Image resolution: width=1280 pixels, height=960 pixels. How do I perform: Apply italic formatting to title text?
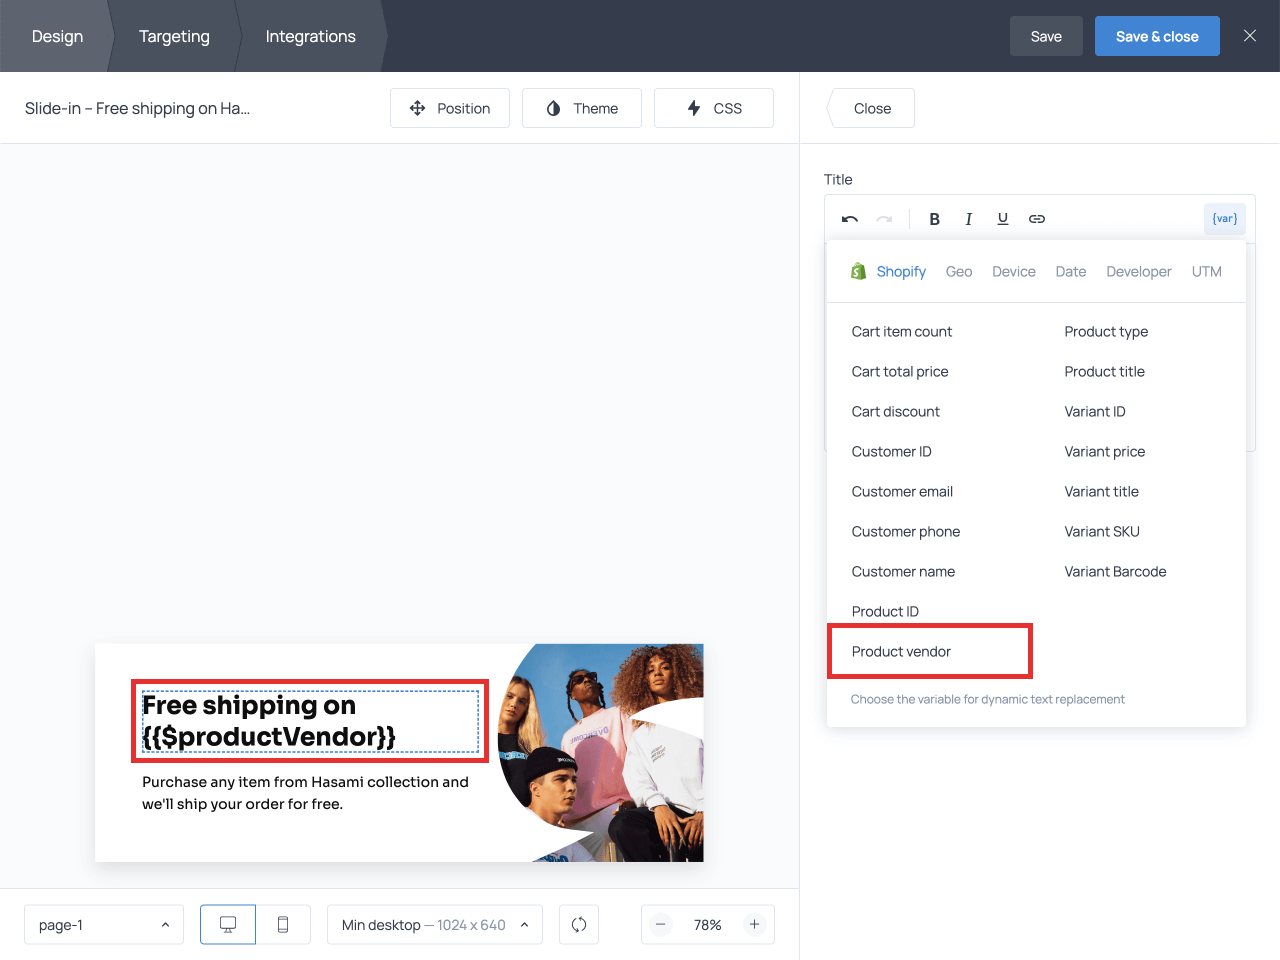(x=968, y=219)
